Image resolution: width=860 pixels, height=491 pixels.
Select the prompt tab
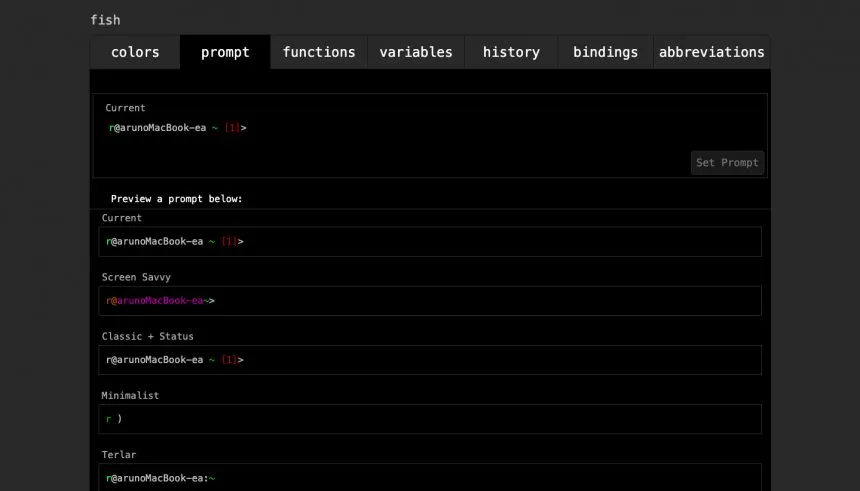225,52
